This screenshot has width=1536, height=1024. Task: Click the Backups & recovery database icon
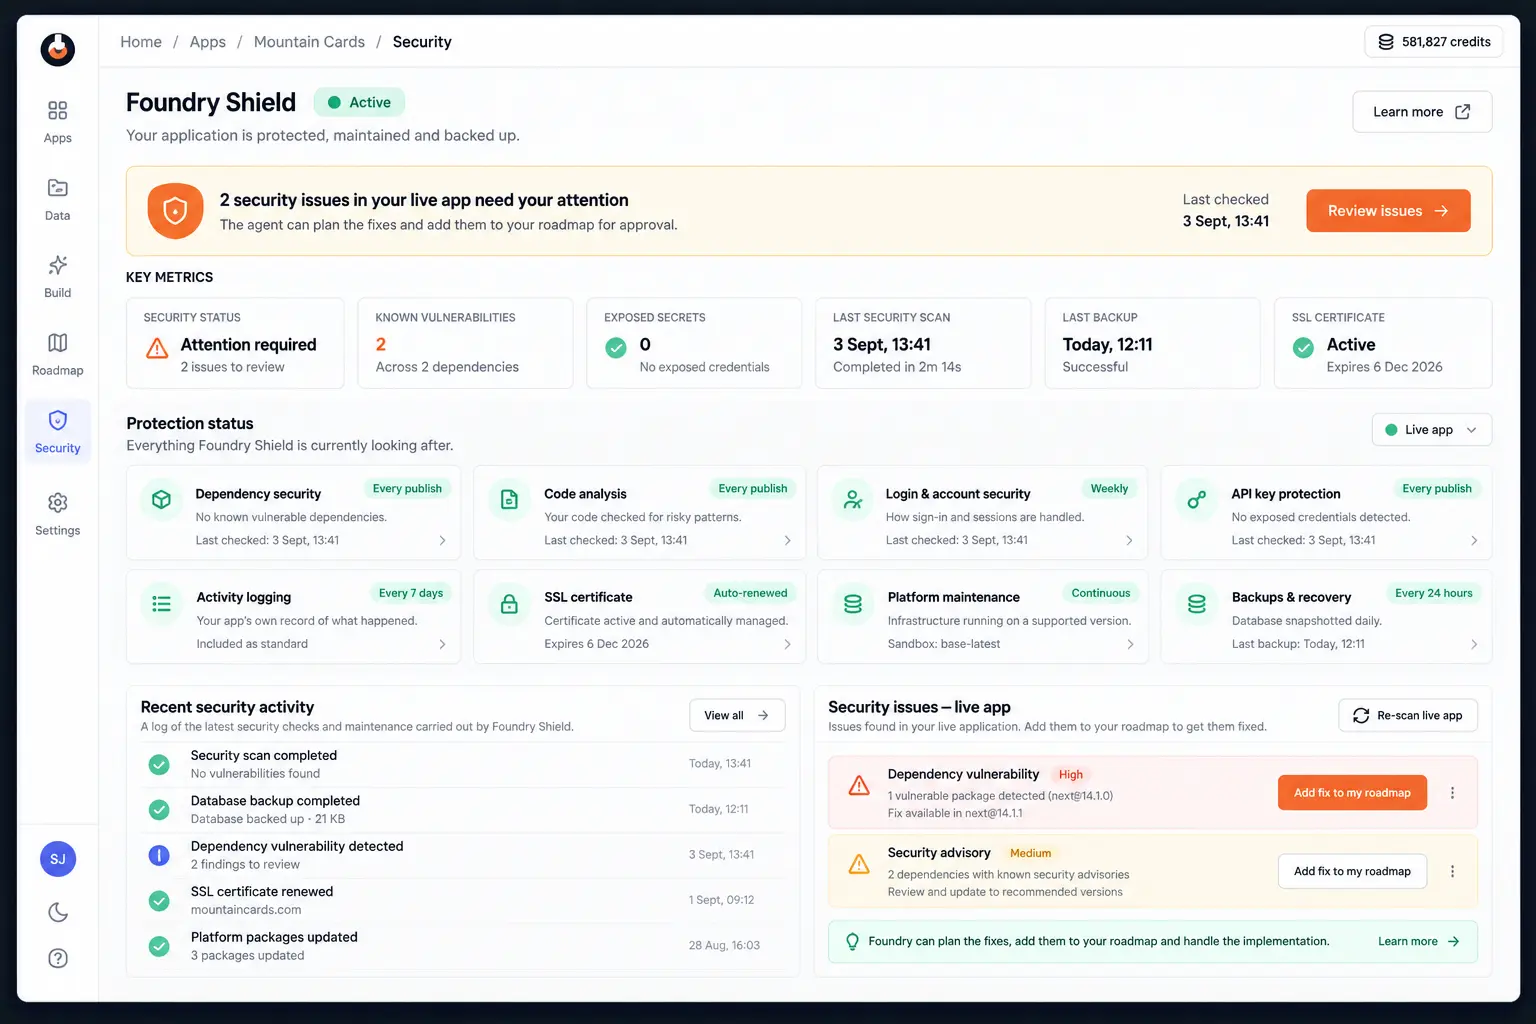click(x=1197, y=604)
